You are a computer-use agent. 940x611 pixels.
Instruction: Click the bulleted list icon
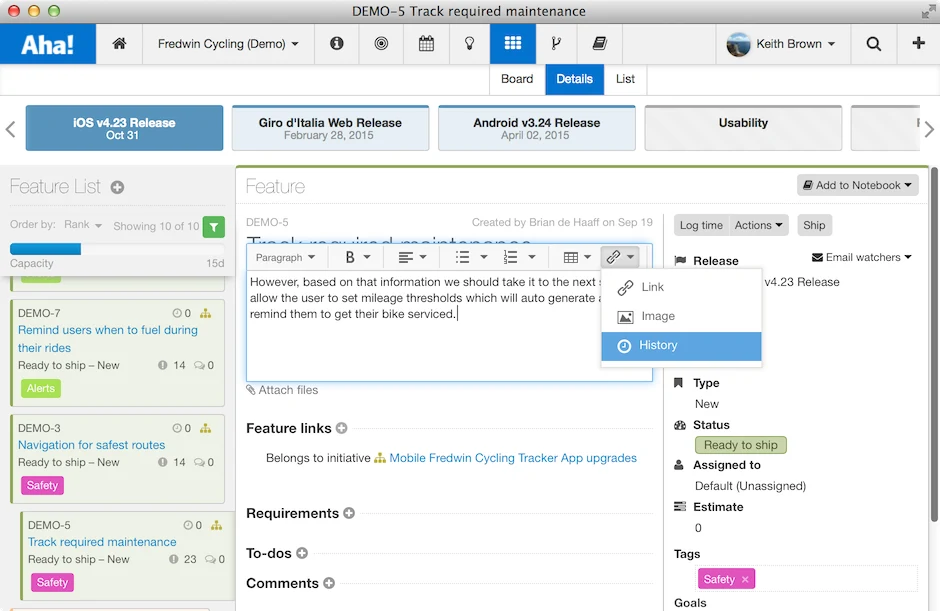[x=462, y=257]
